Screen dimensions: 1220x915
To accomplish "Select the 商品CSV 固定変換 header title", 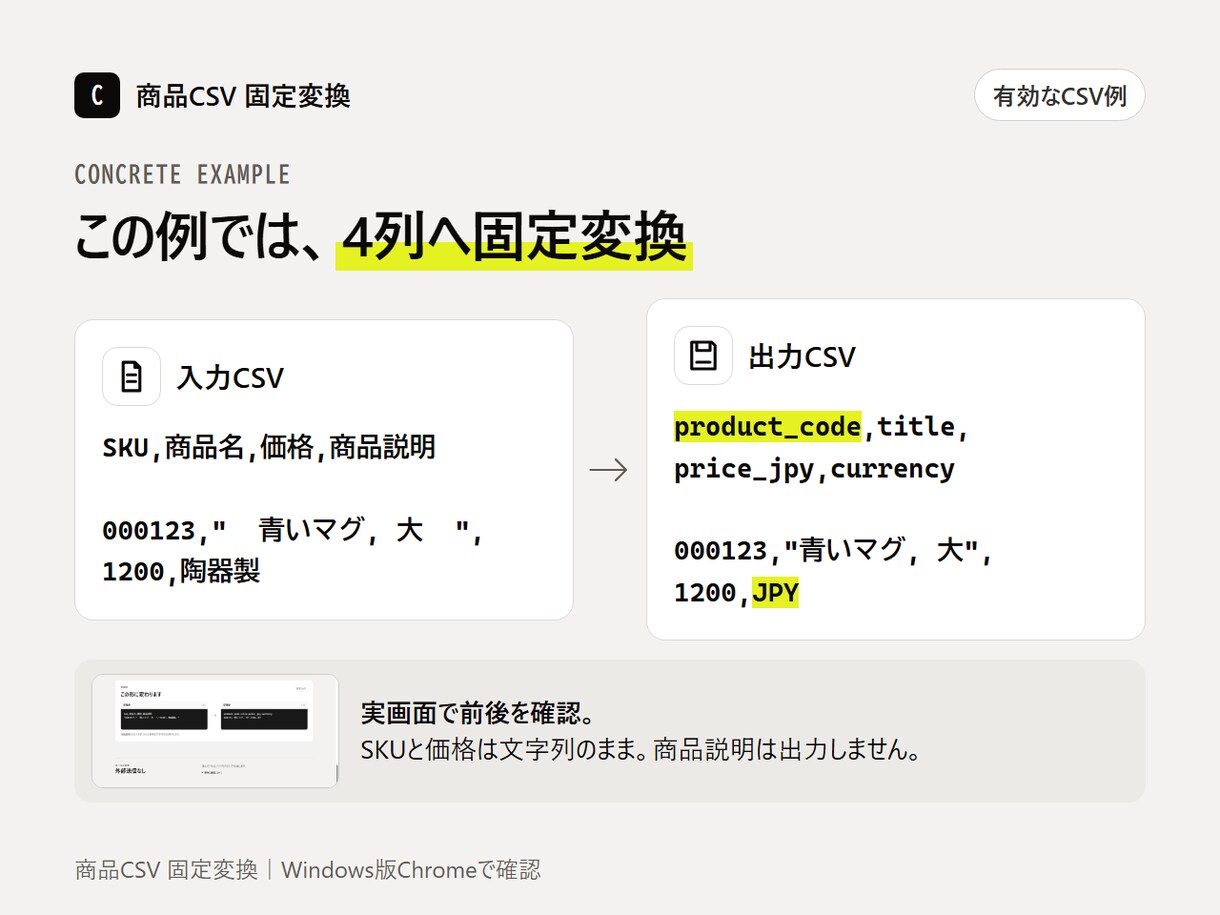I will (x=243, y=96).
